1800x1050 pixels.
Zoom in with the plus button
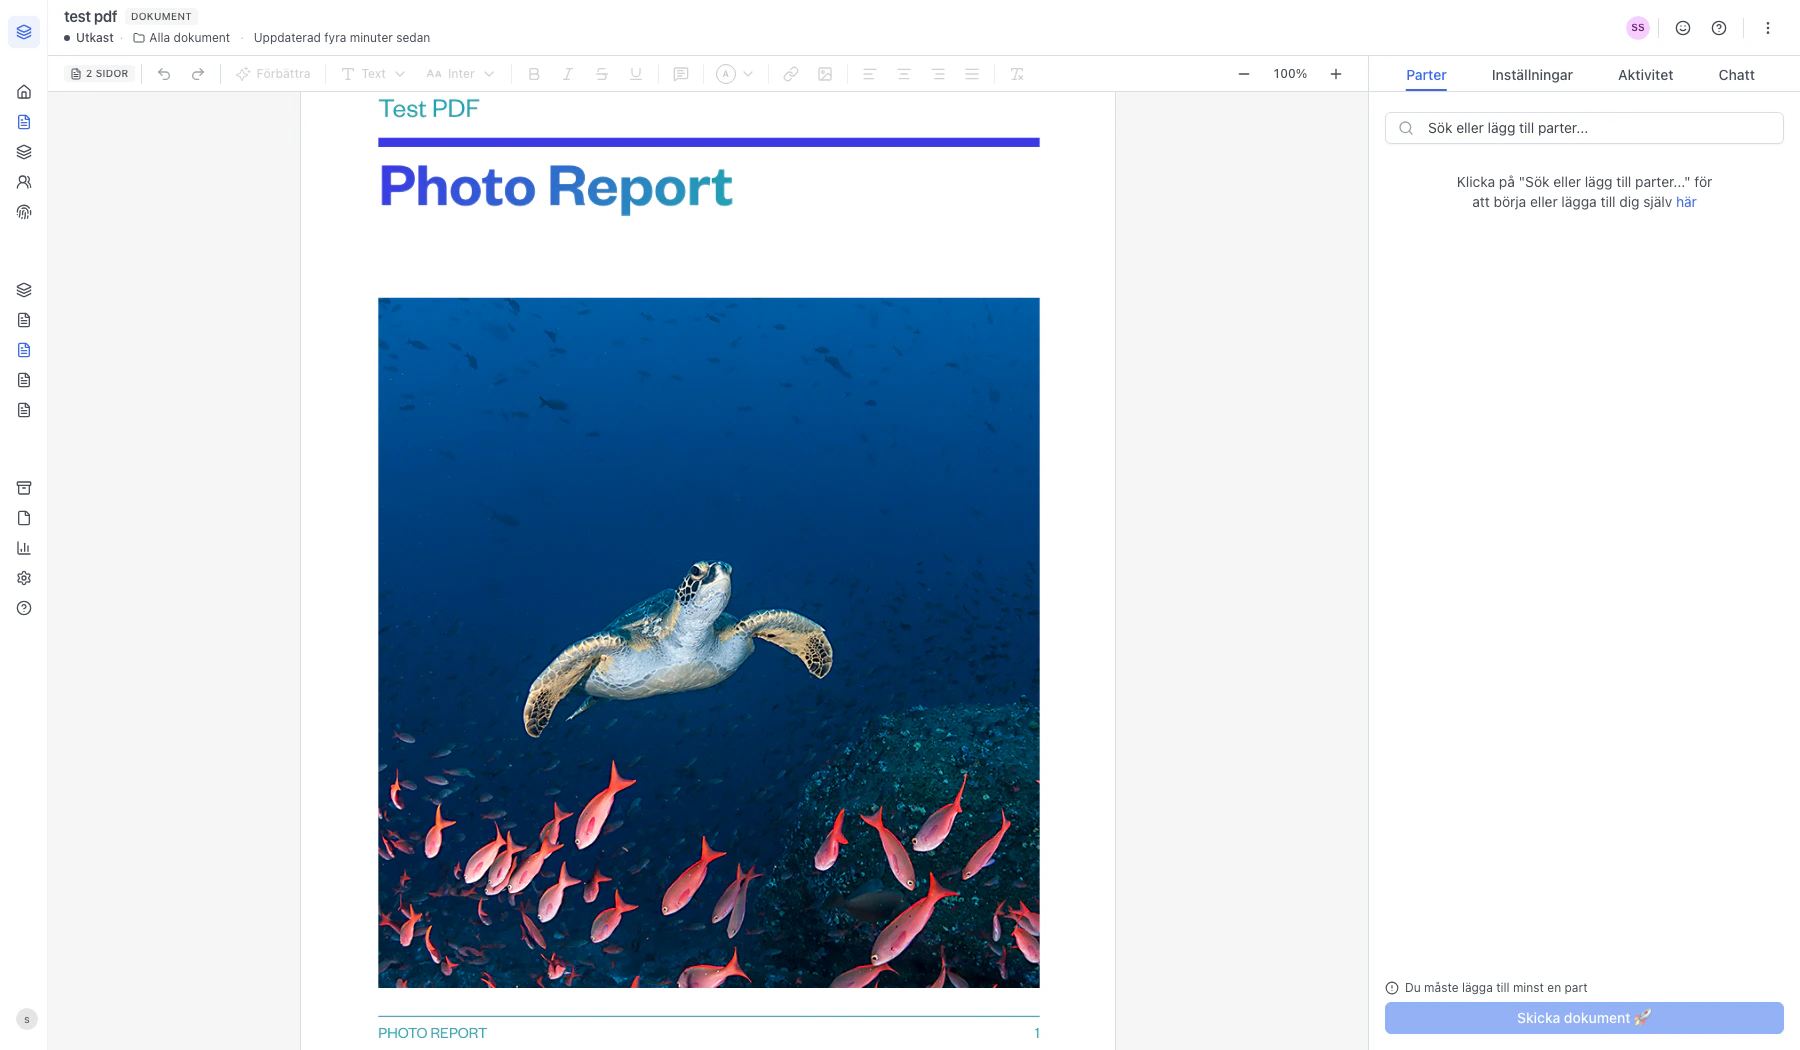coord(1336,74)
